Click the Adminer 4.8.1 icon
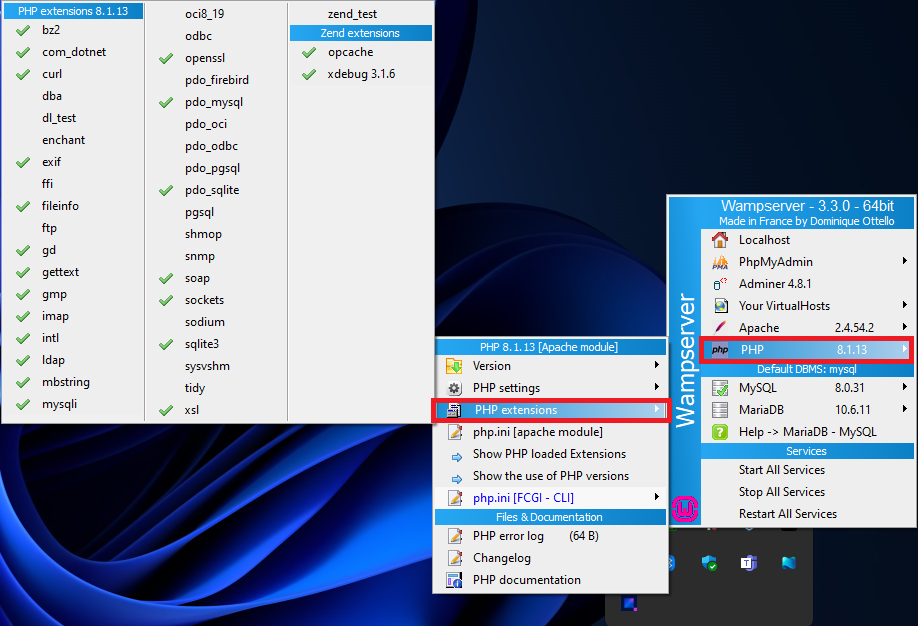Screen dimensions: 918x626 tap(720, 284)
